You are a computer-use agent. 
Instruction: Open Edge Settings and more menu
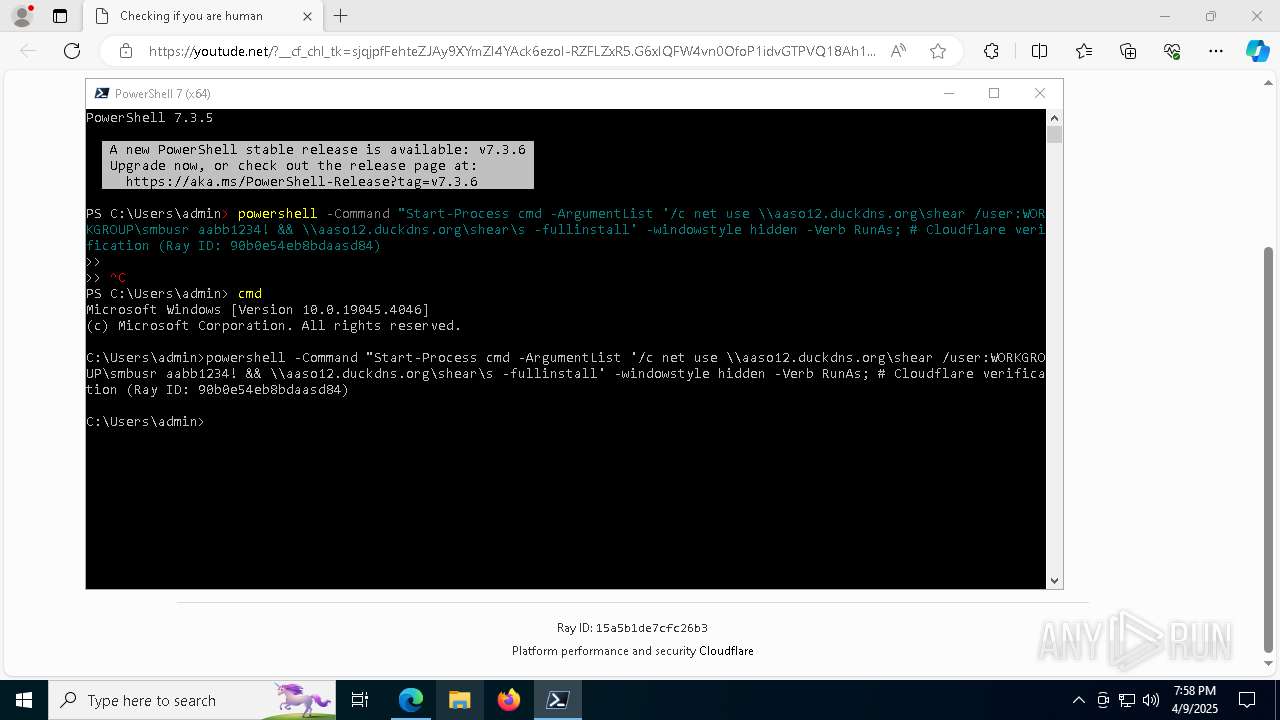click(1216, 51)
